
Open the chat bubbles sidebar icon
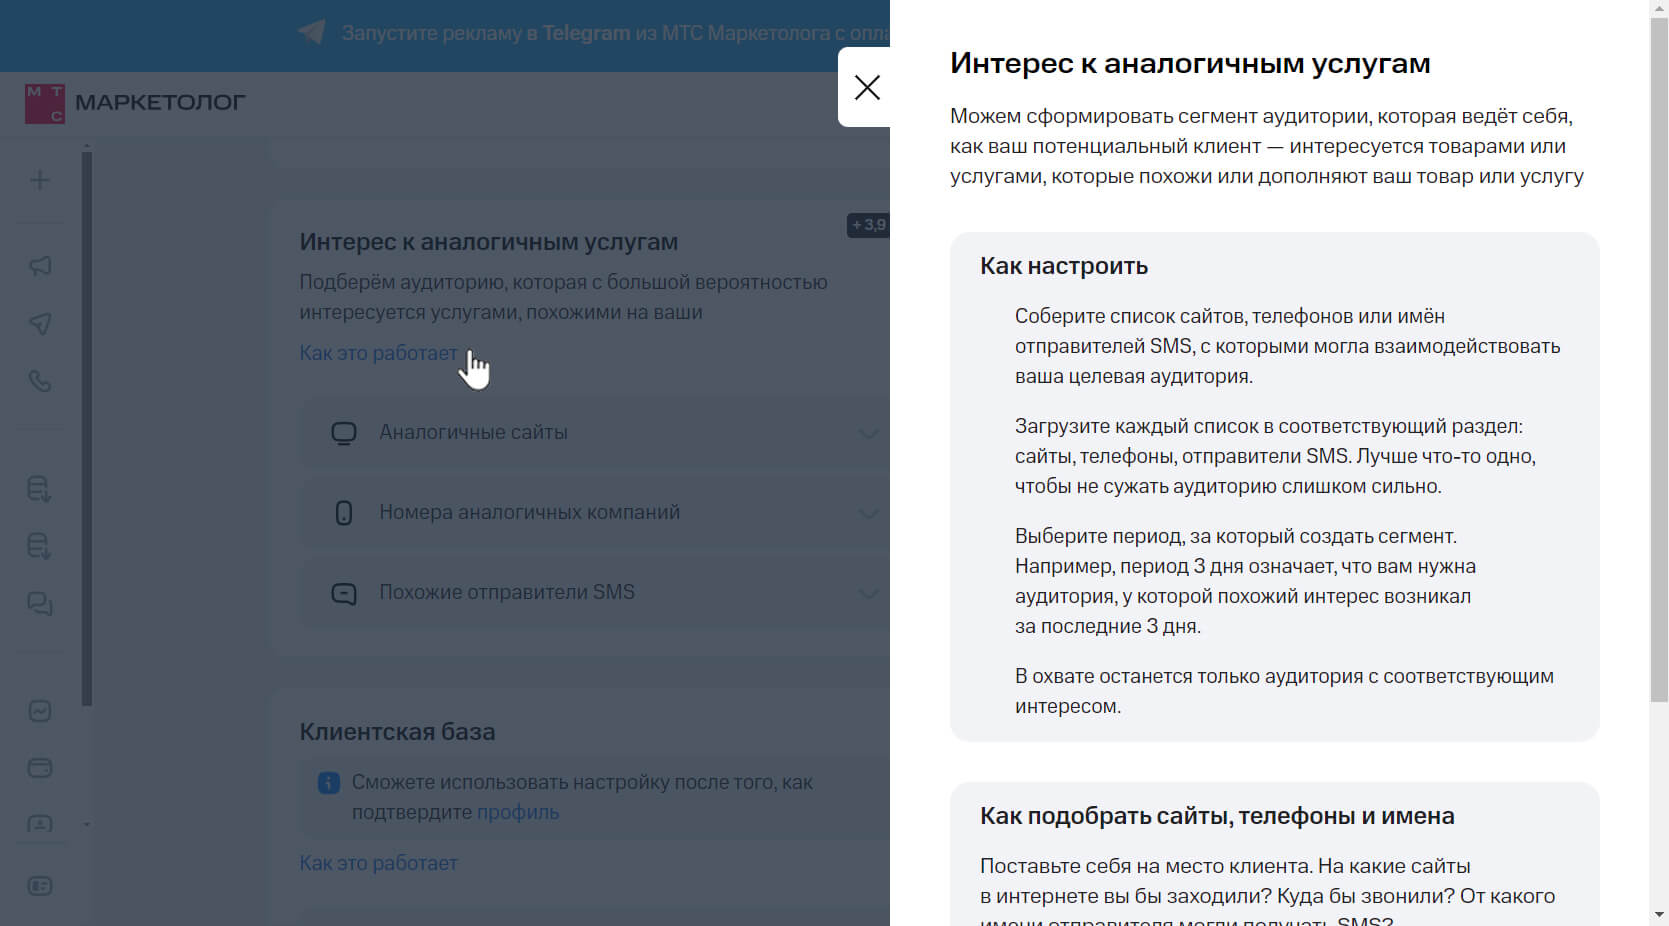click(40, 604)
